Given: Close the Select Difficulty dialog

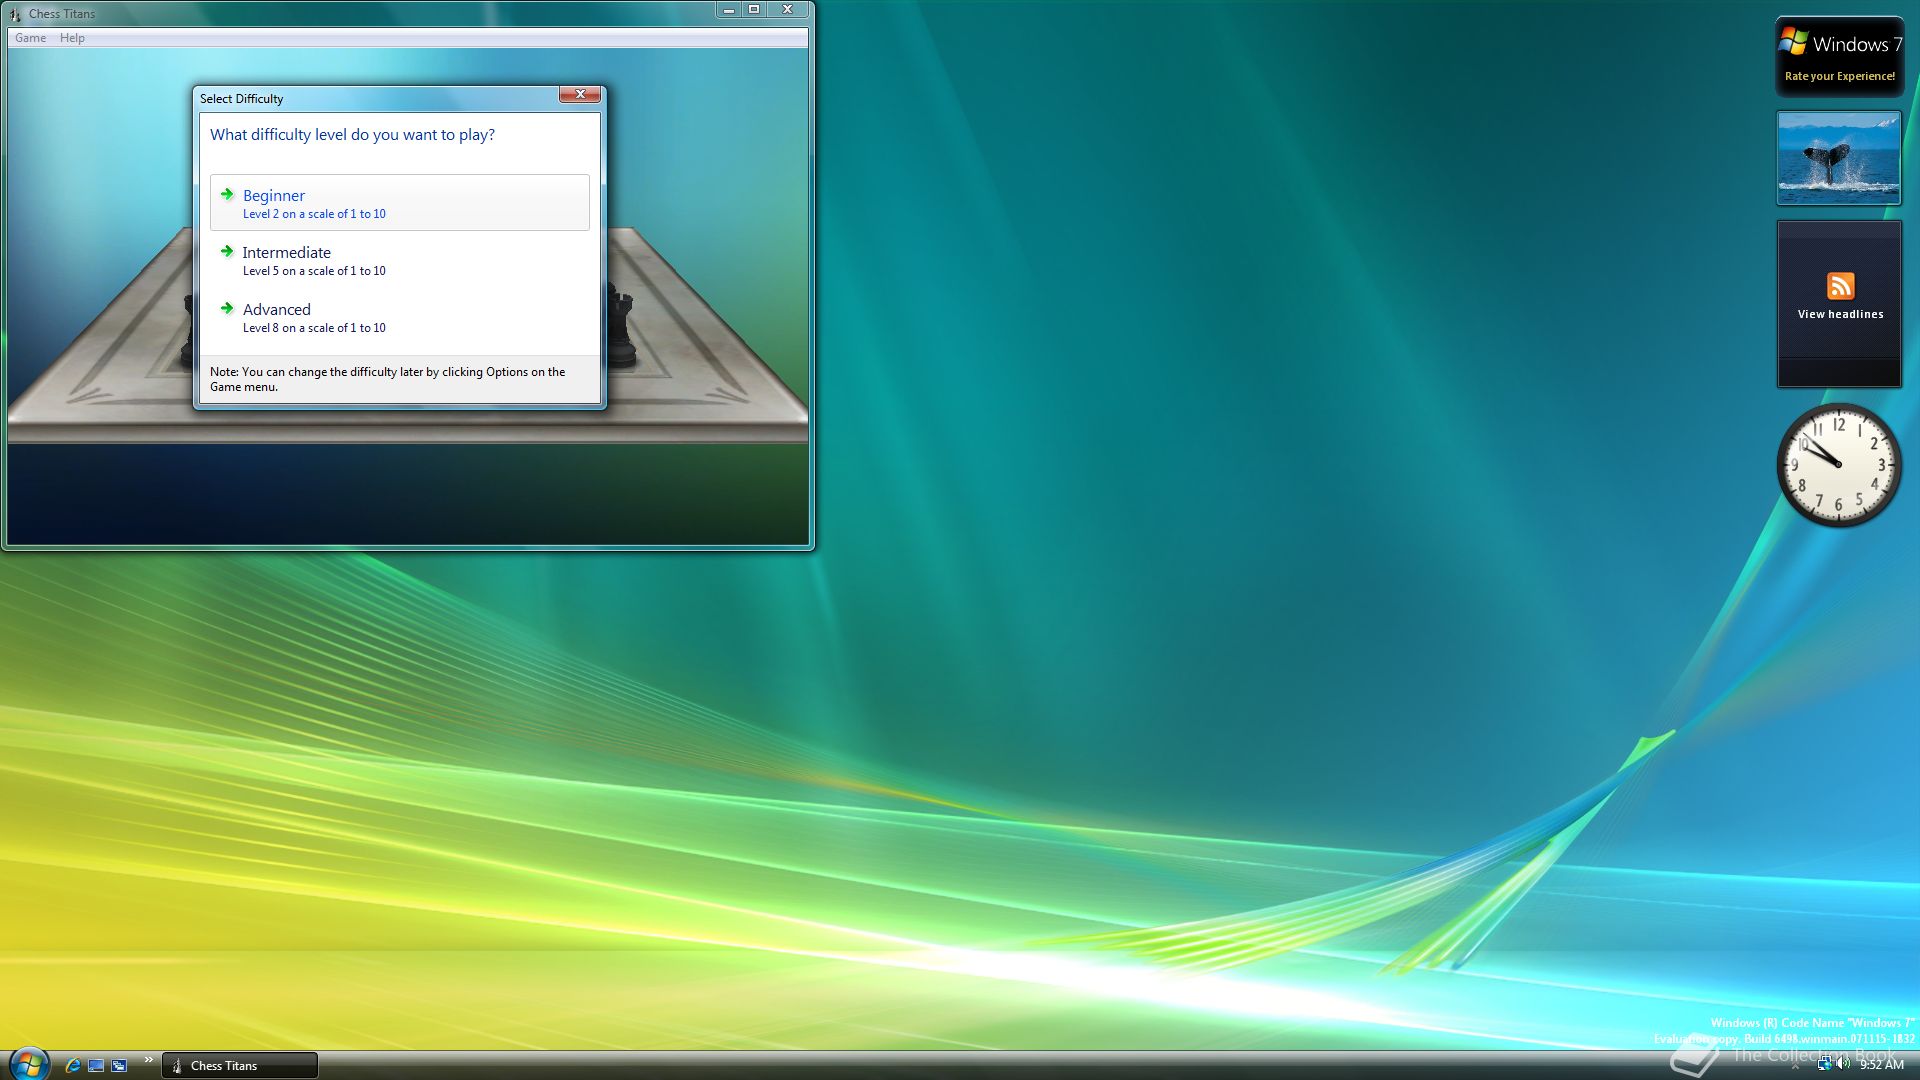Looking at the screenshot, I should (x=580, y=94).
